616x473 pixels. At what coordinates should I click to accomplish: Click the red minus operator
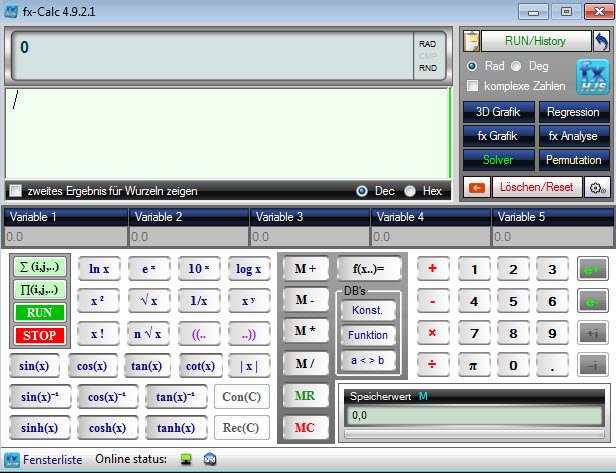tap(433, 301)
